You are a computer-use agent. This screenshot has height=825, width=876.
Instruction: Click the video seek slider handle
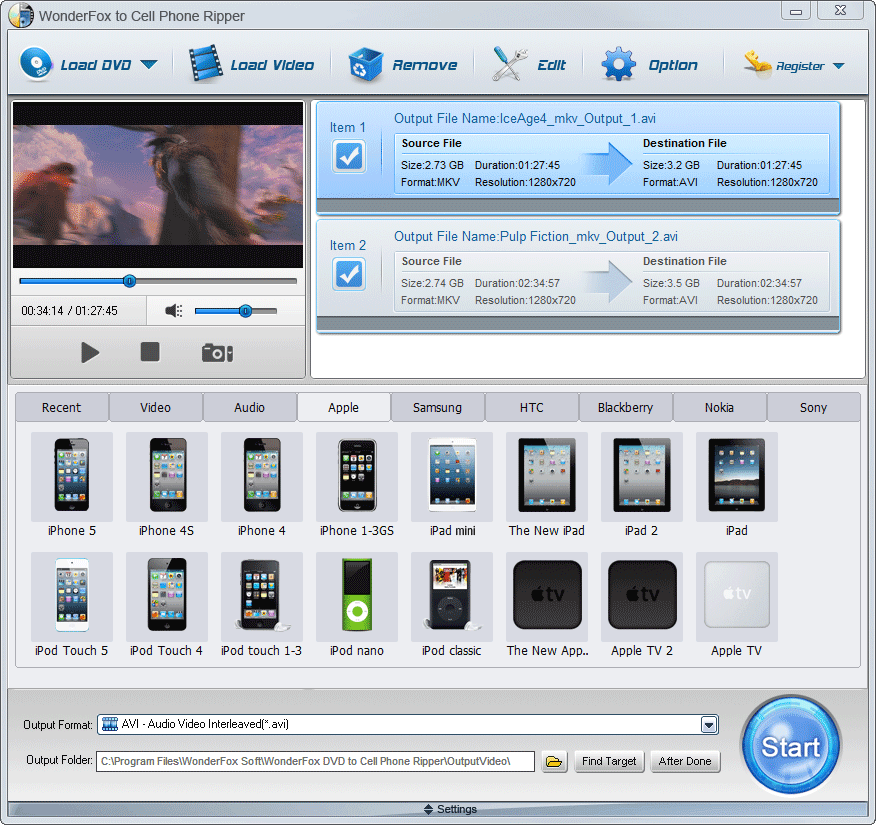tap(130, 281)
